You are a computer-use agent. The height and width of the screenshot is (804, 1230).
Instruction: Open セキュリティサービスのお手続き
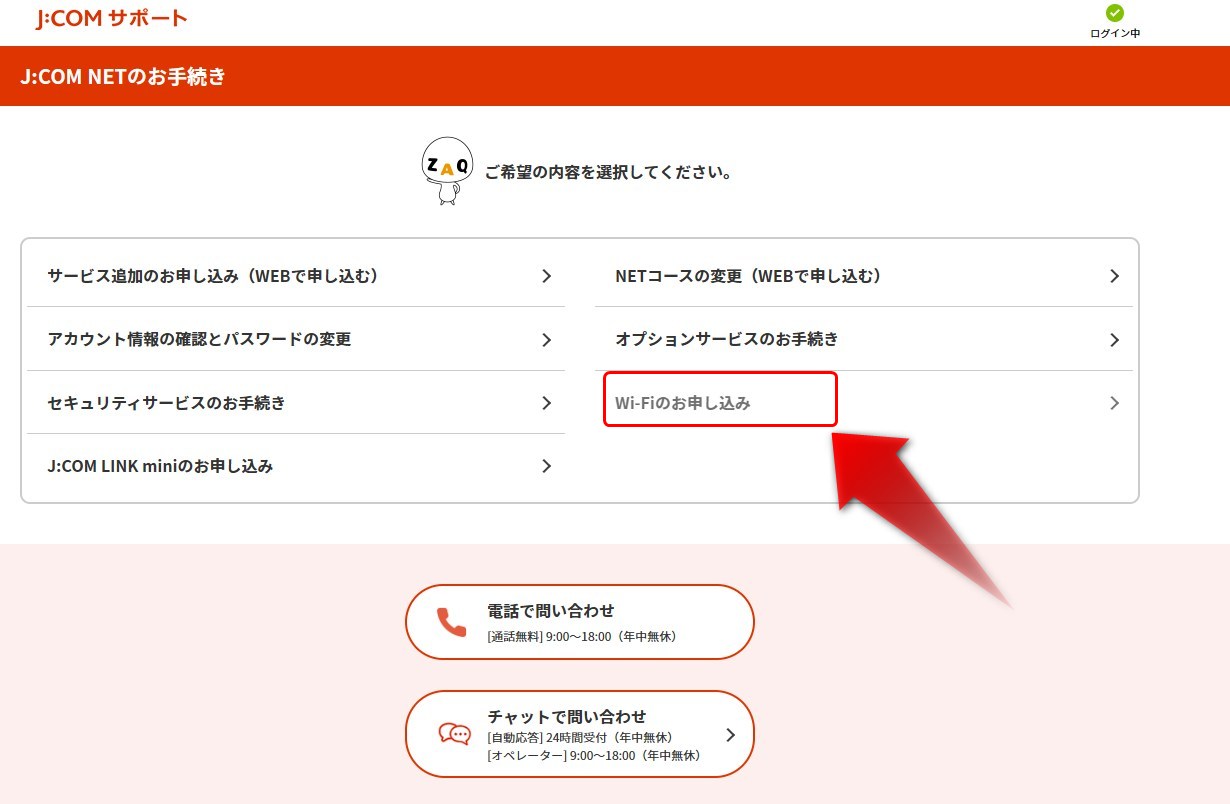tap(167, 403)
